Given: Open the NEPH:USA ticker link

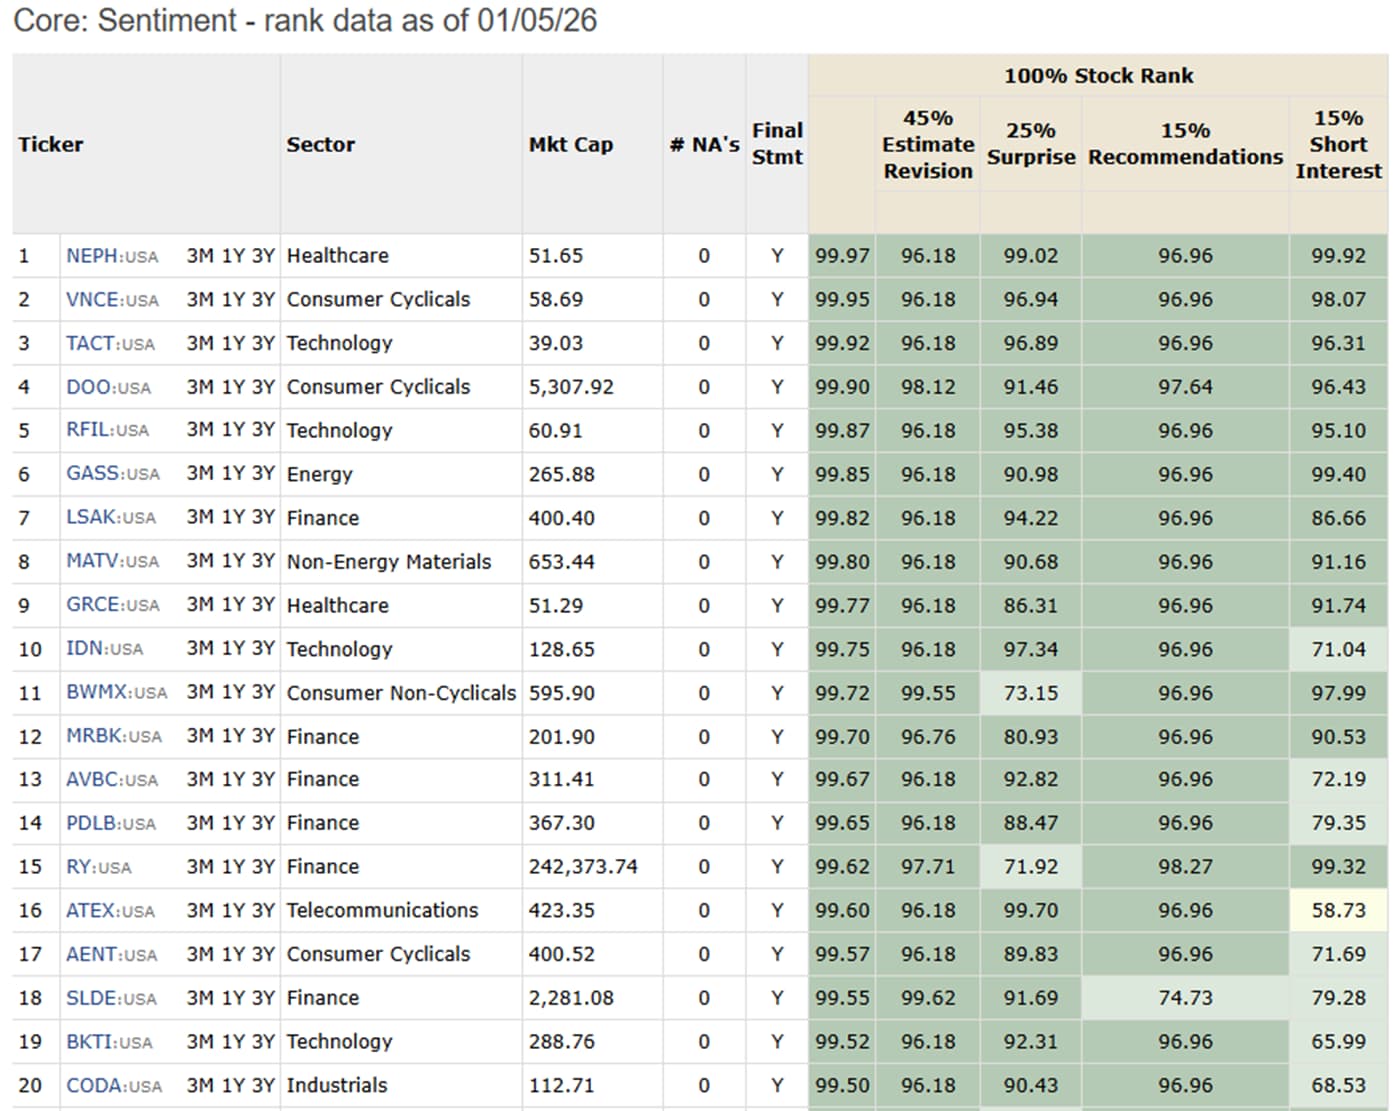Looking at the screenshot, I should pyautogui.click(x=111, y=256).
